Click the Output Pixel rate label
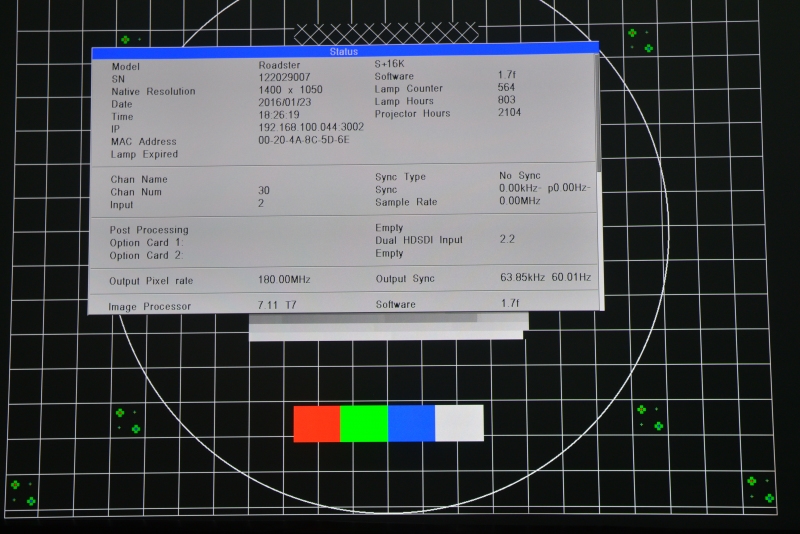The image size is (800, 534). point(151,281)
